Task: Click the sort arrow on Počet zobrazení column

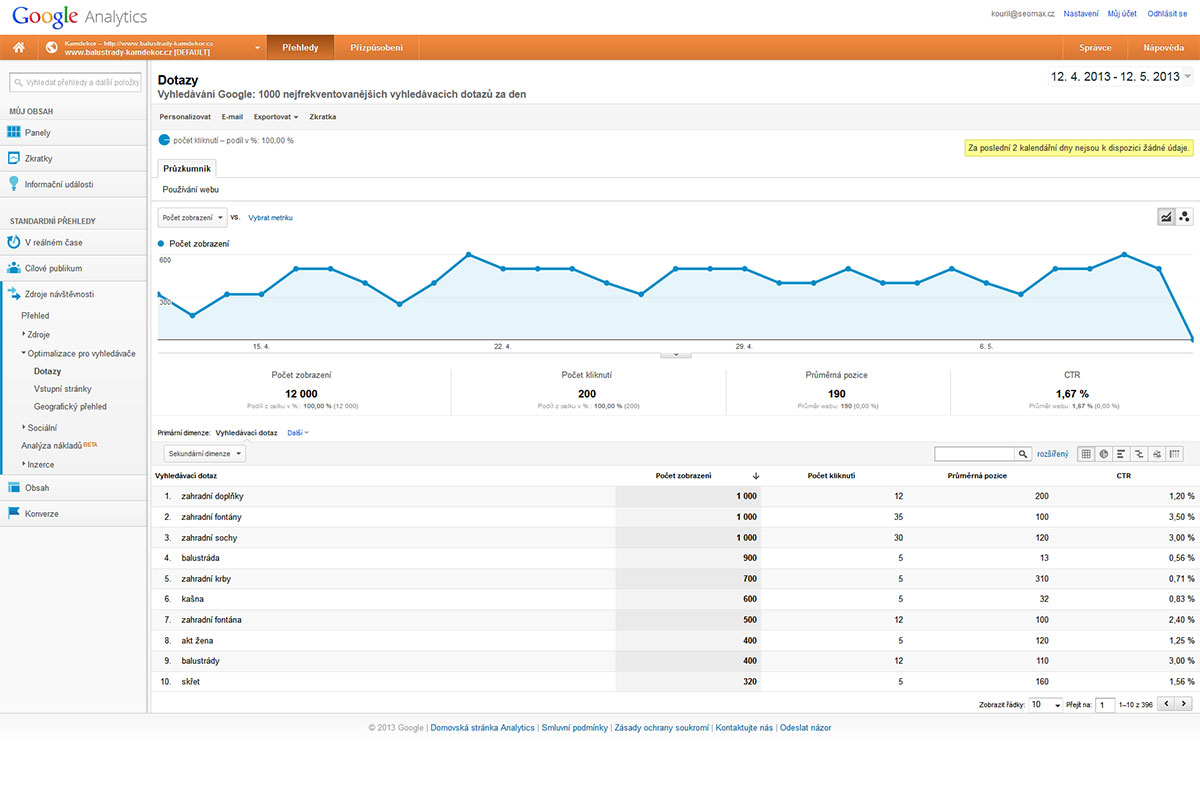Action: (x=755, y=476)
